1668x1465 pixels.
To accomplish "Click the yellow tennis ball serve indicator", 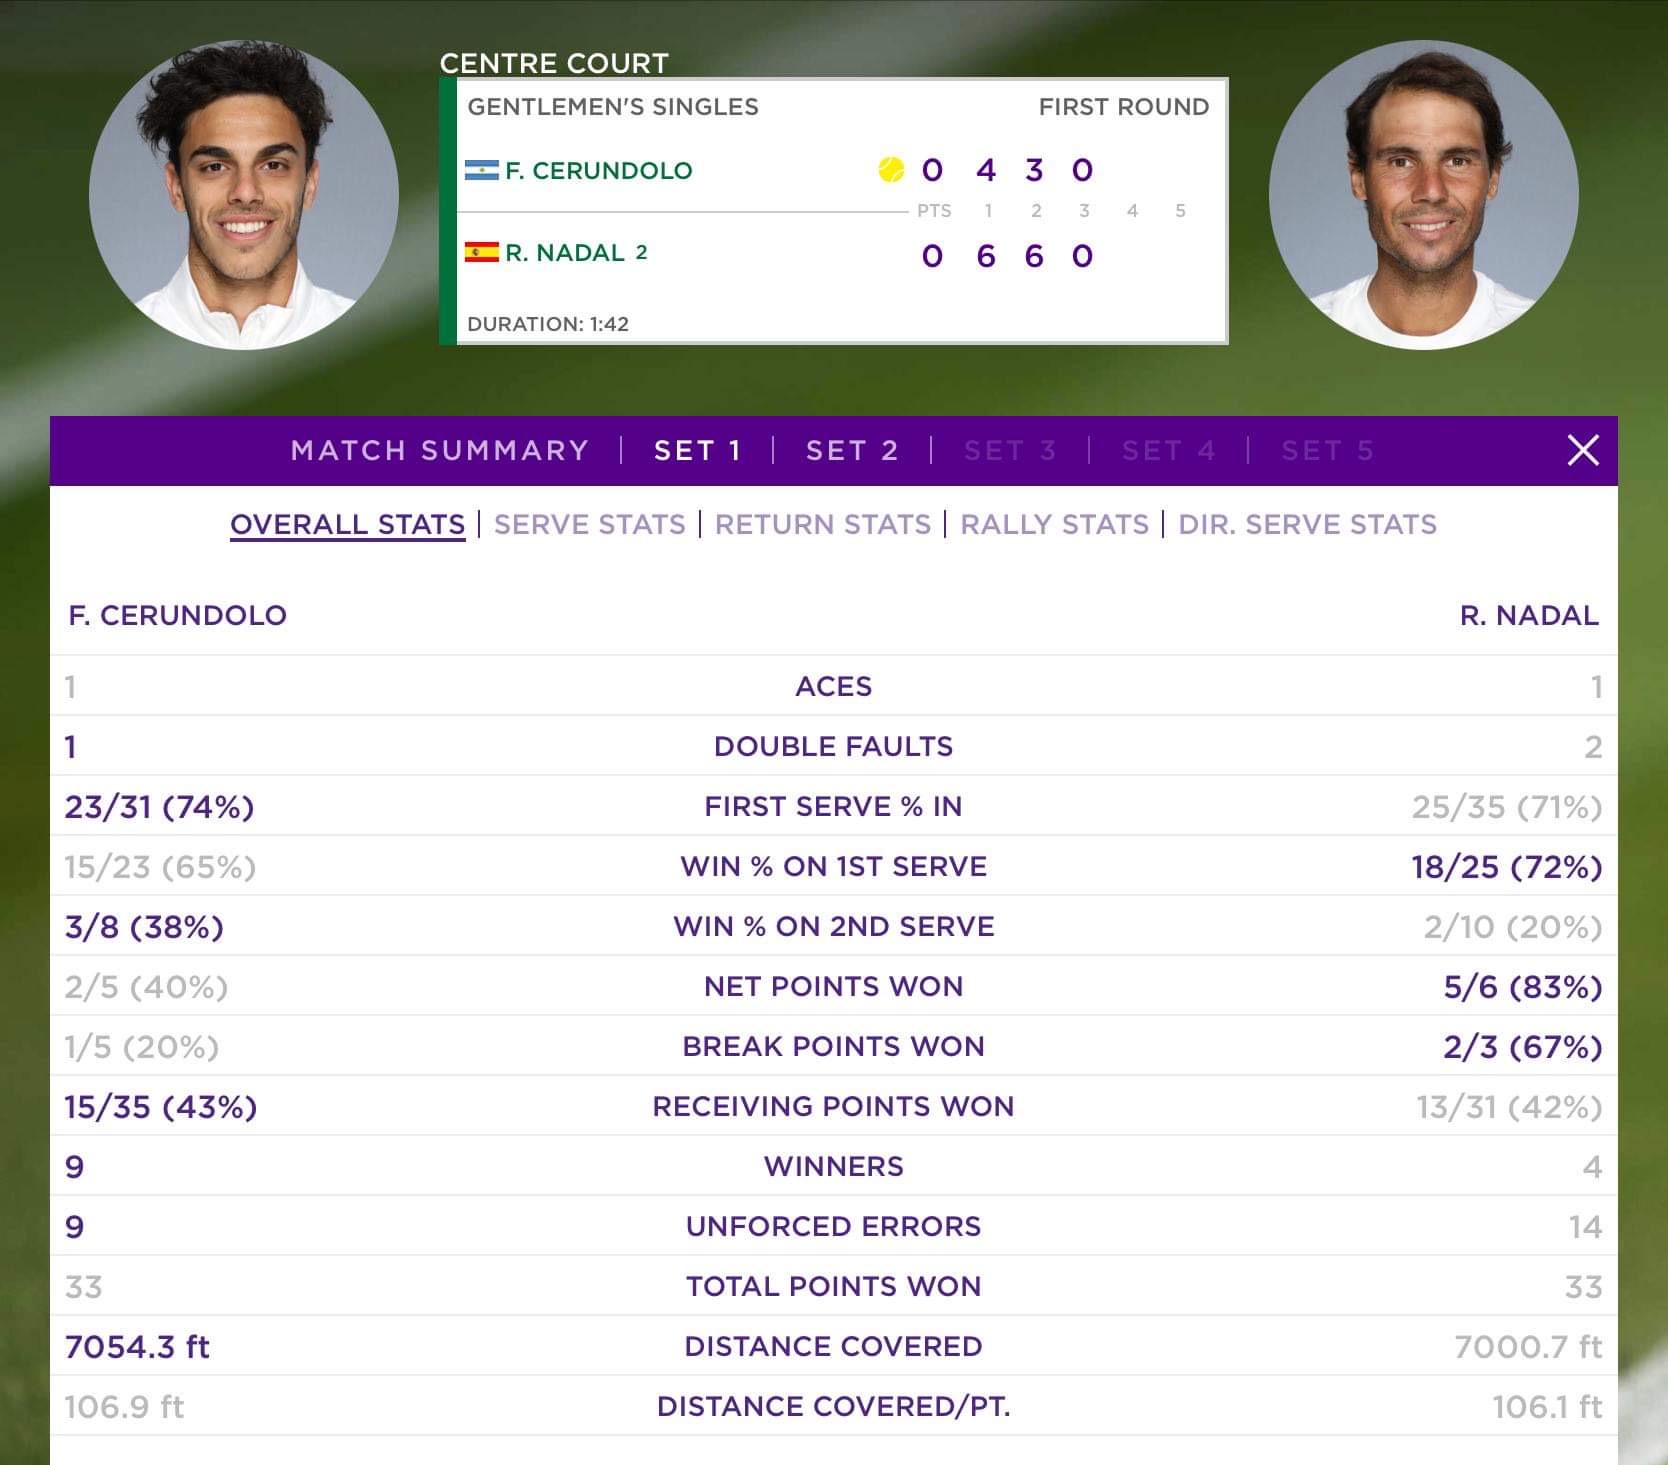I will pyautogui.click(x=891, y=170).
